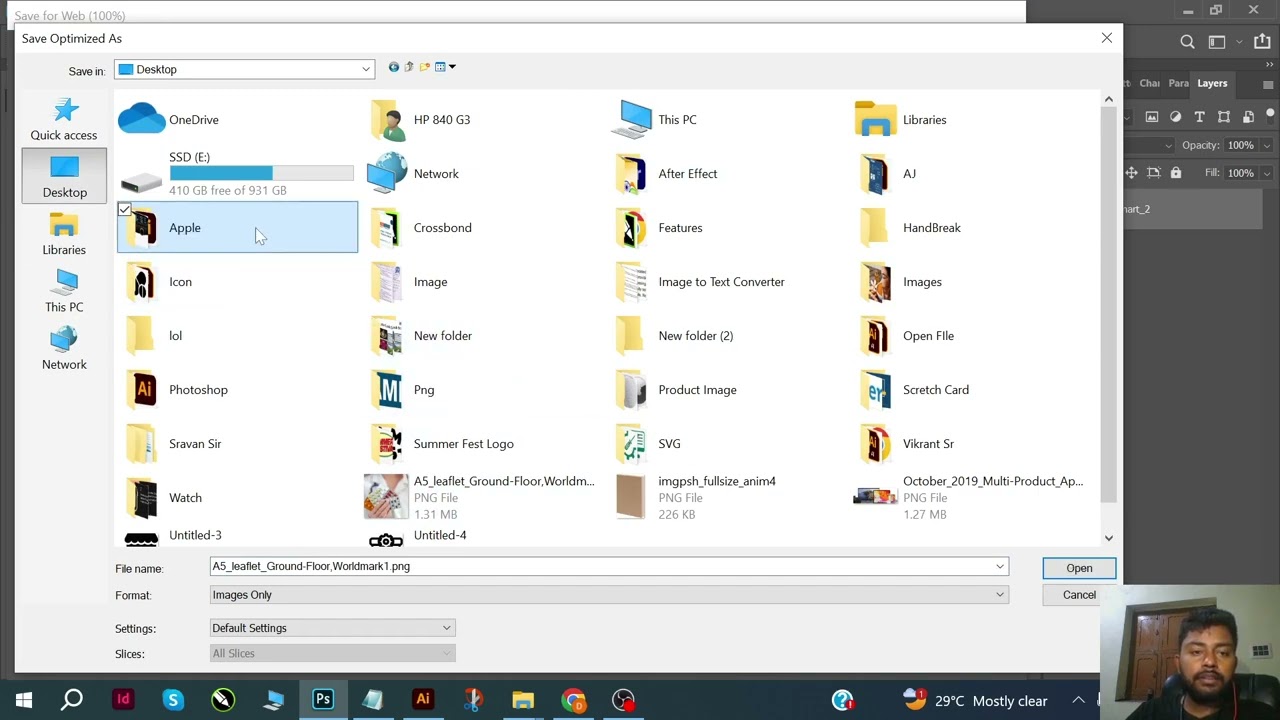The image size is (1280, 720).
Task: Select the imgpsh_fullsize_anim4 PNG file
Action: (x=695, y=498)
